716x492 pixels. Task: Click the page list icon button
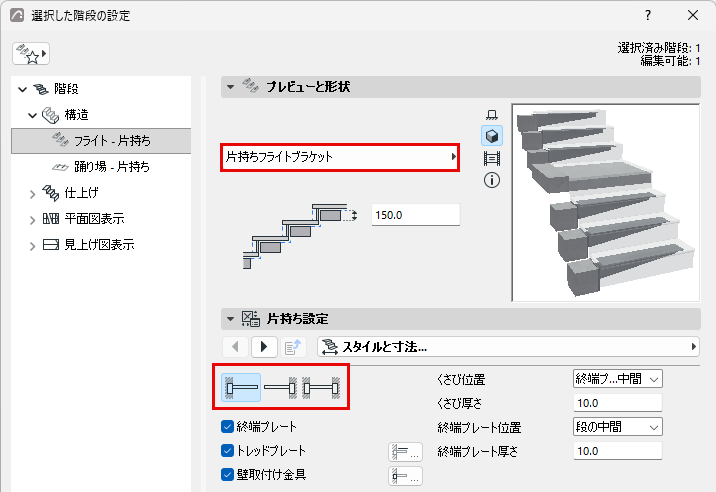tap(293, 347)
